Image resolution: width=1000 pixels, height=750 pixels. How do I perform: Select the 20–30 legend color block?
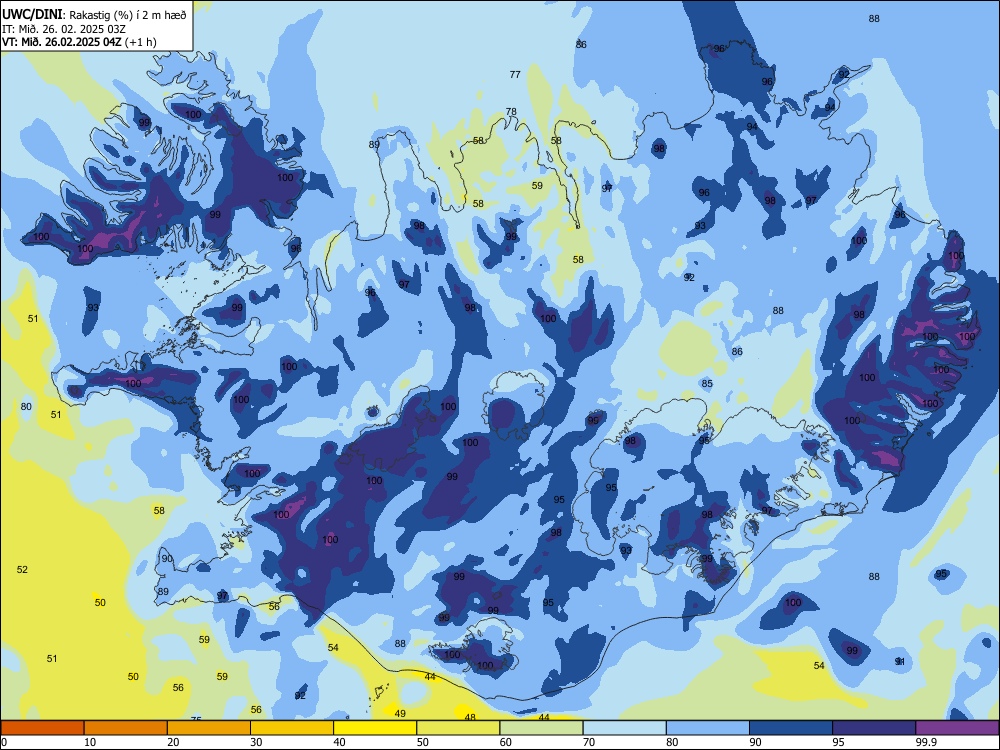tap(209, 728)
